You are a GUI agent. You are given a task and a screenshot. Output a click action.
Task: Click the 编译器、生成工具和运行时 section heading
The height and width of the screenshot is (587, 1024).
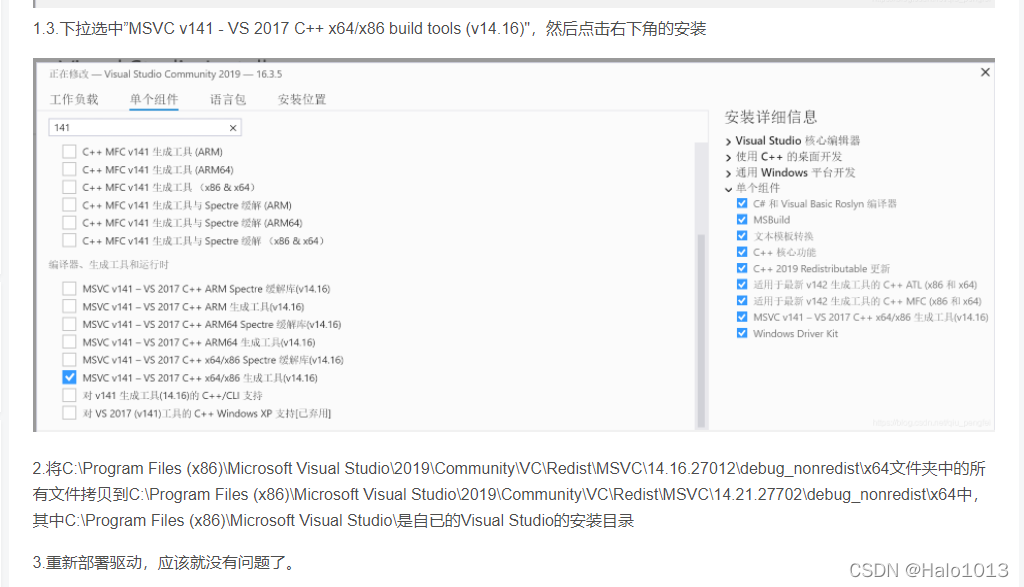108,264
